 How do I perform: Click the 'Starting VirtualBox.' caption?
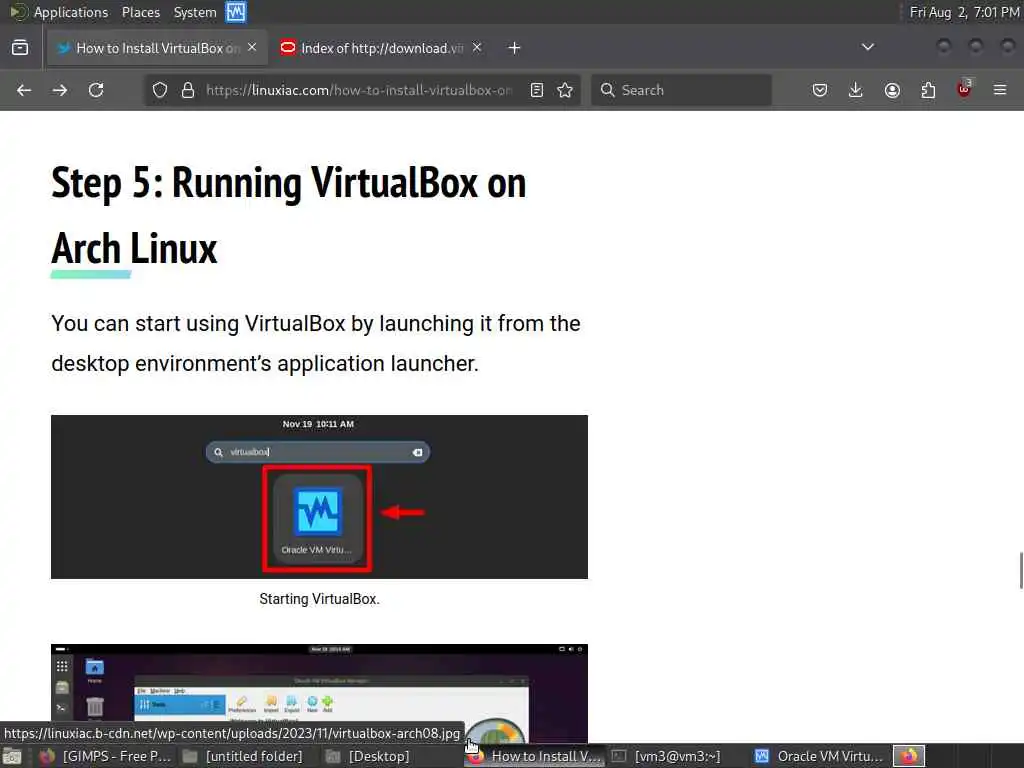319,599
